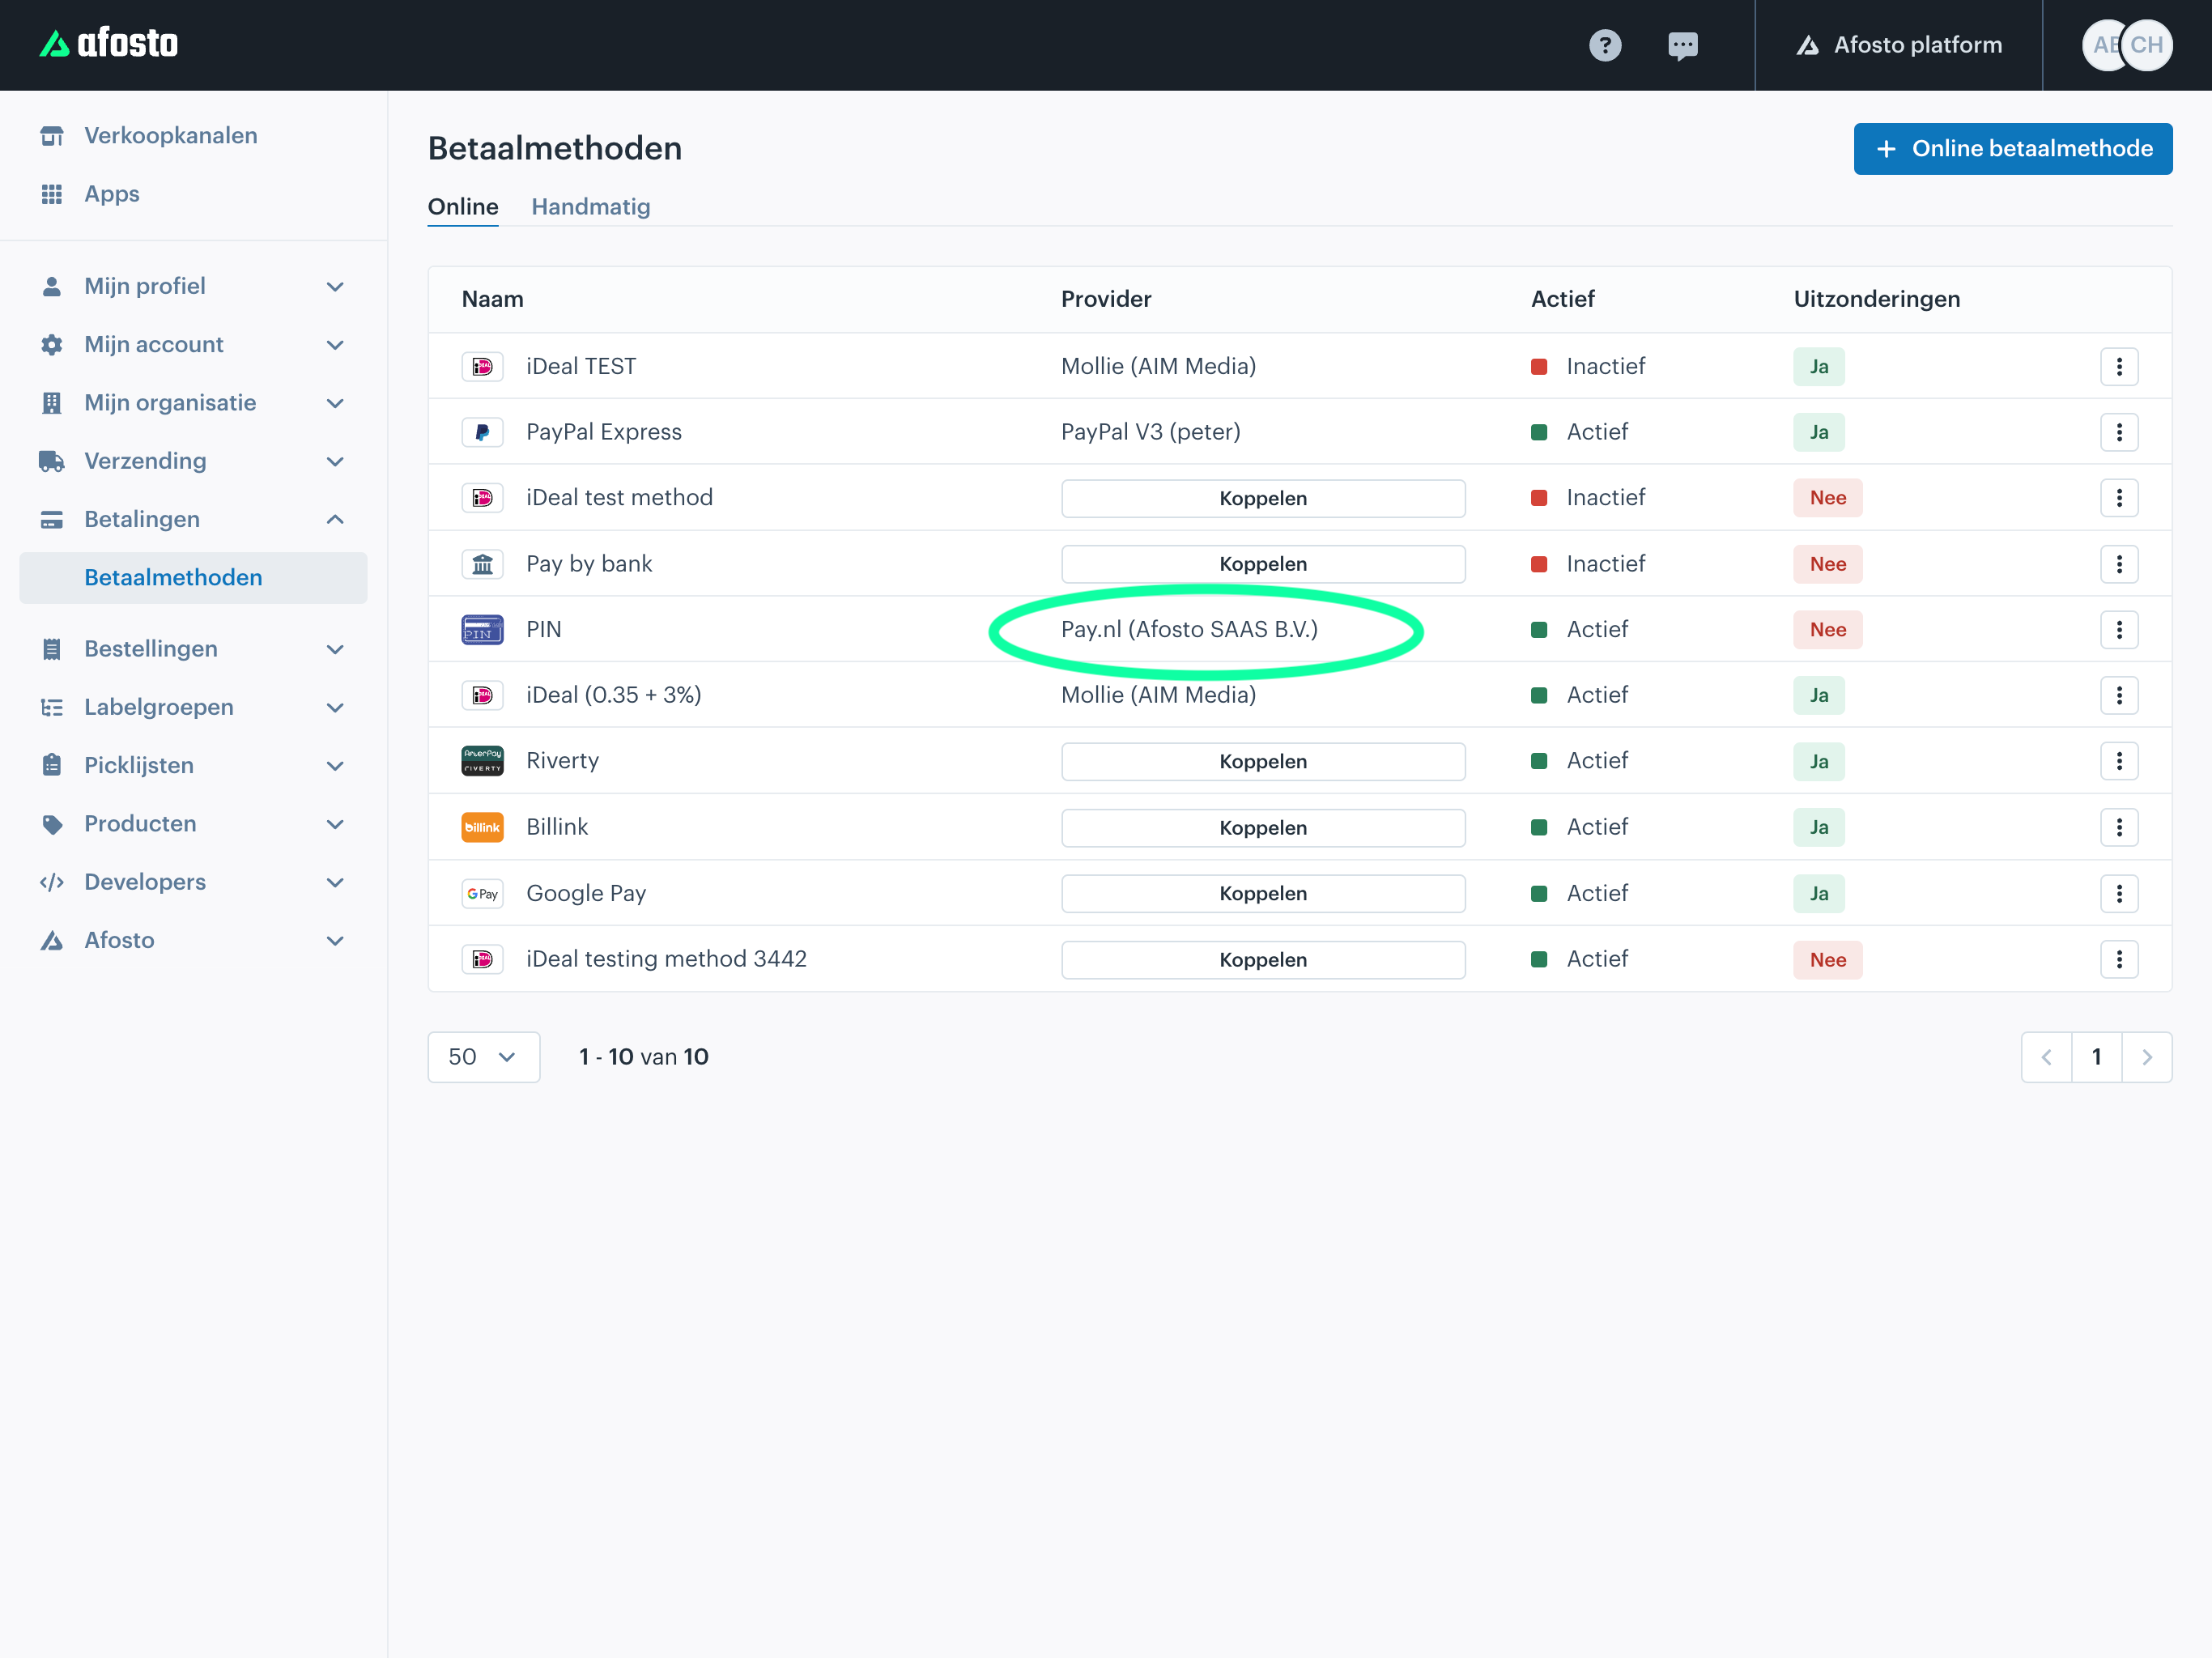Click Mollie (AIM Media) for iDeal TEST
This screenshot has height=1658, width=2212.
tap(1158, 366)
